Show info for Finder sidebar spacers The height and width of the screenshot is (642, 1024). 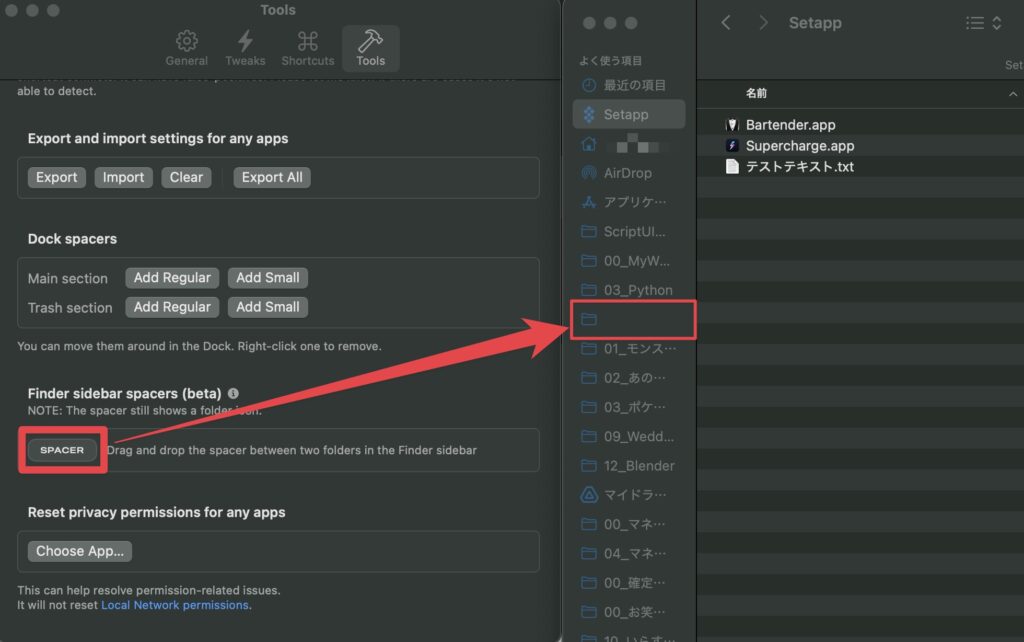[233, 393]
